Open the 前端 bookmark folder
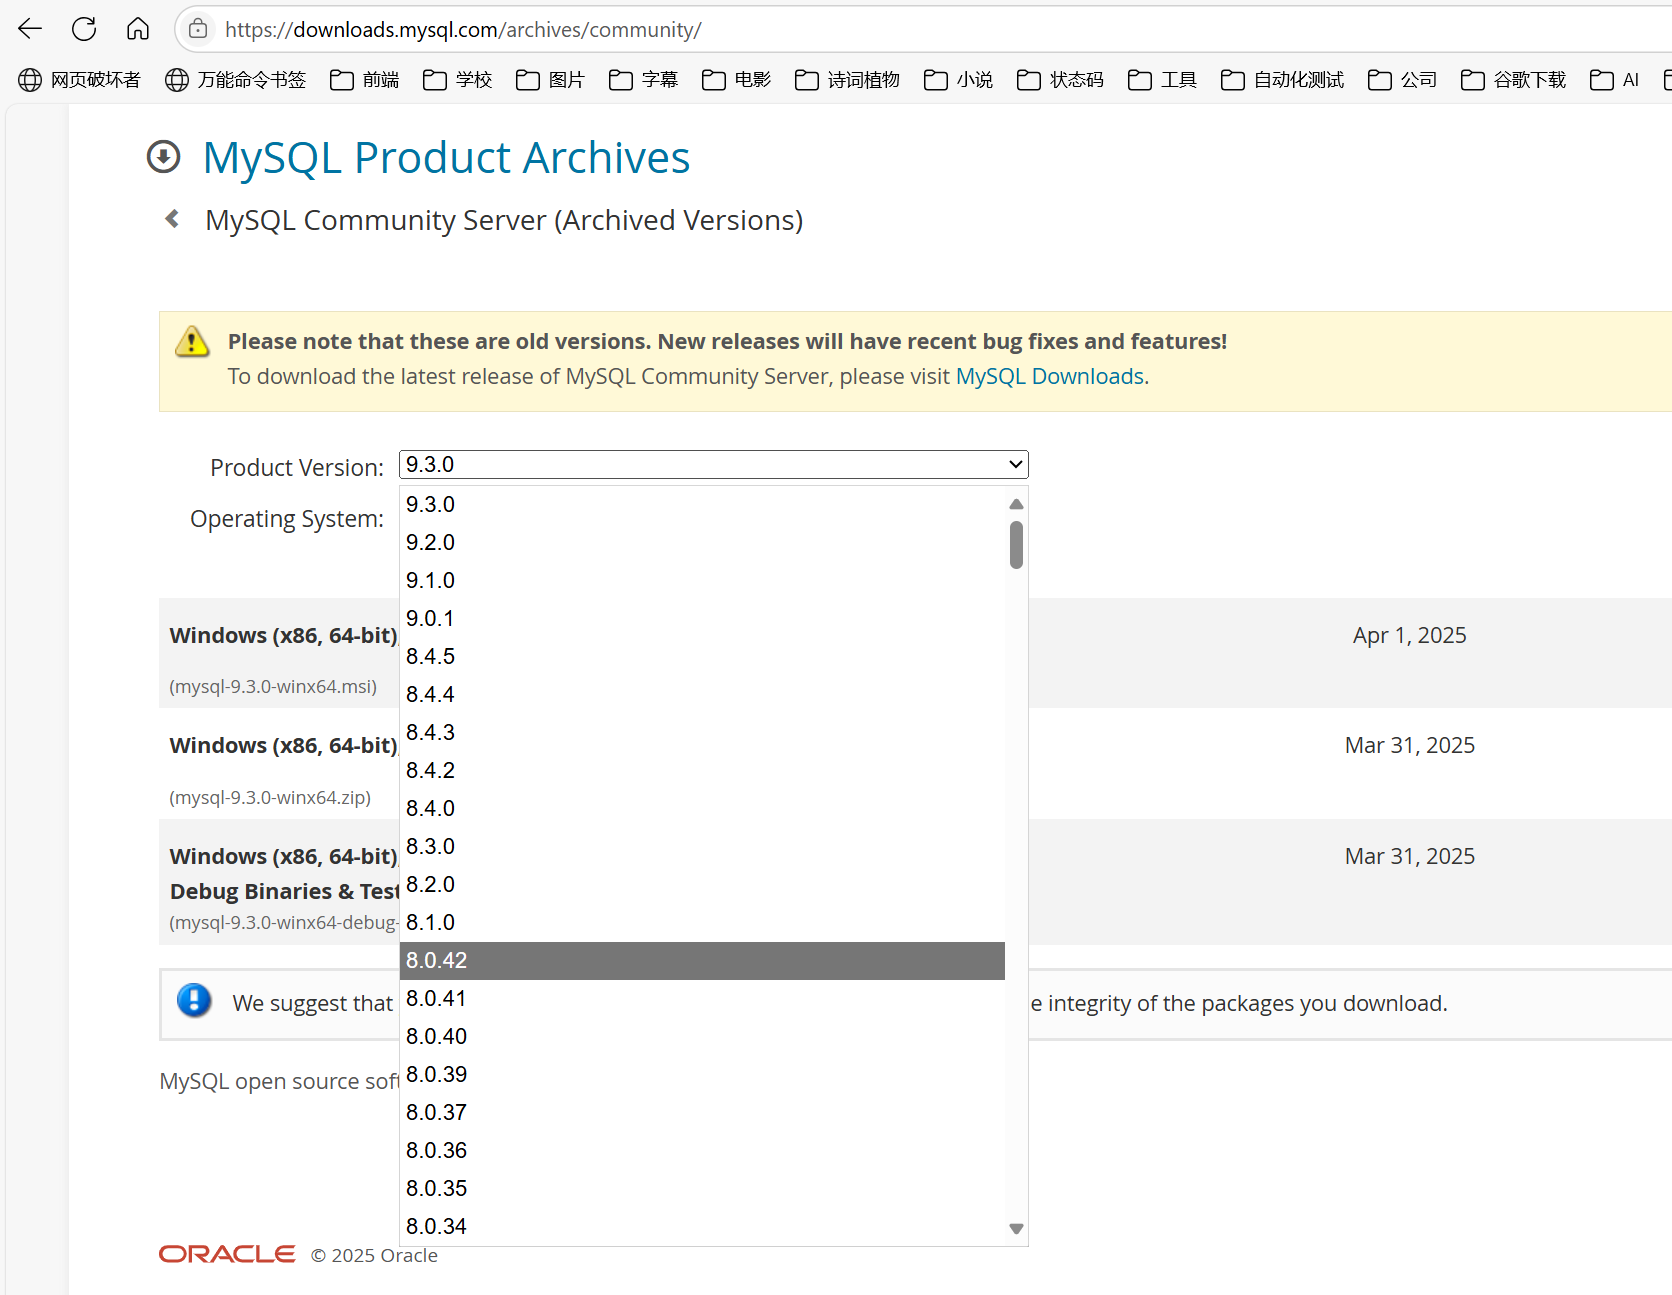Viewport: 1672px width, 1295px height. [365, 80]
